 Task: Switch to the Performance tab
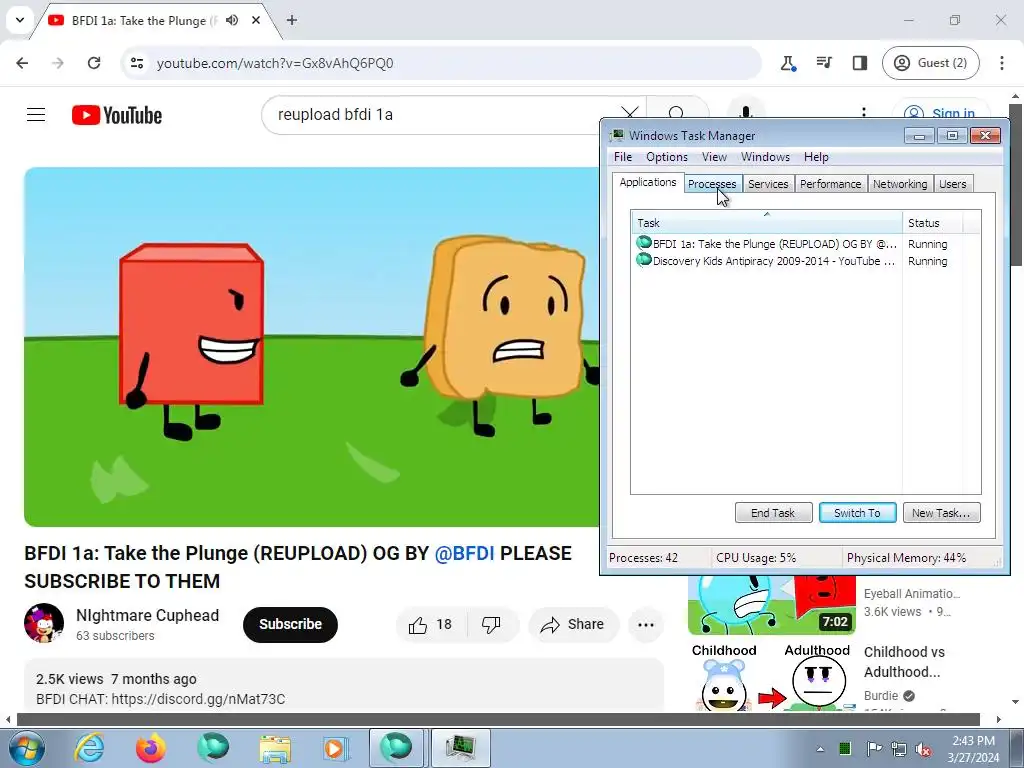(x=831, y=184)
